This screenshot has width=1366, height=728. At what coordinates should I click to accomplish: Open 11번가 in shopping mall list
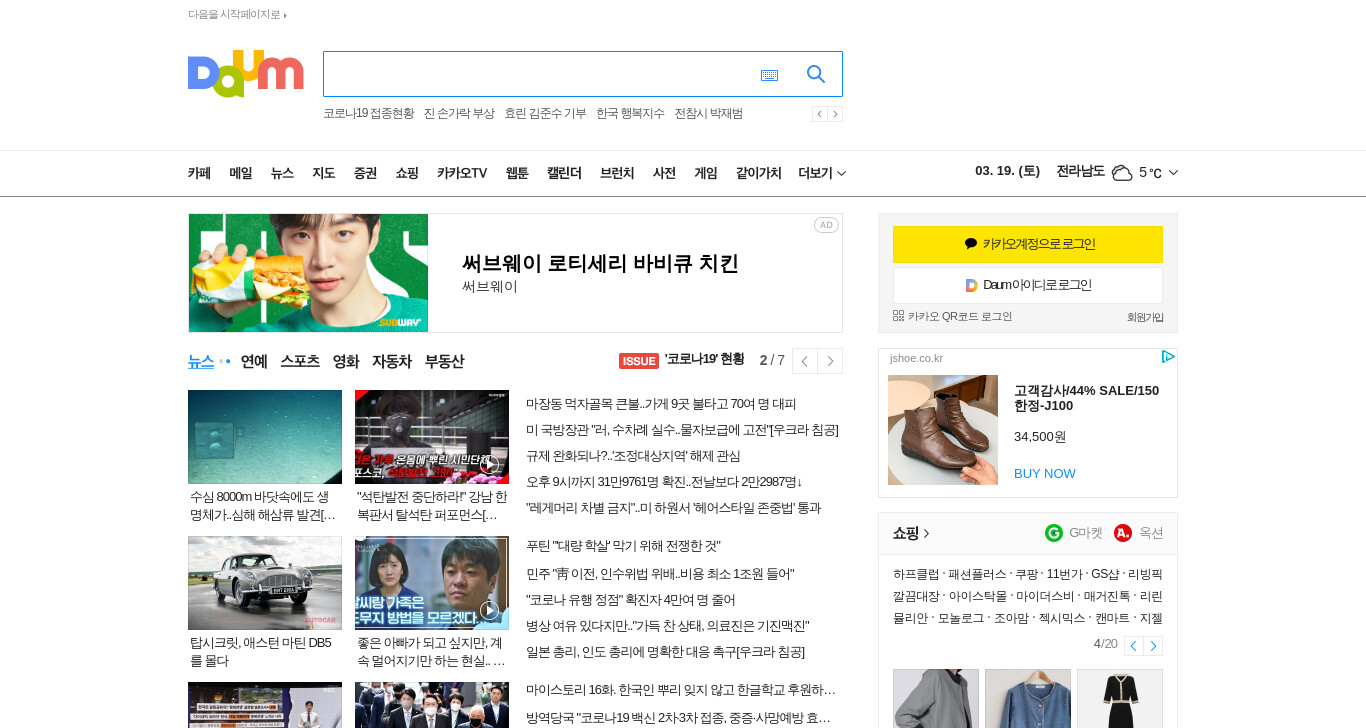pos(1064,574)
